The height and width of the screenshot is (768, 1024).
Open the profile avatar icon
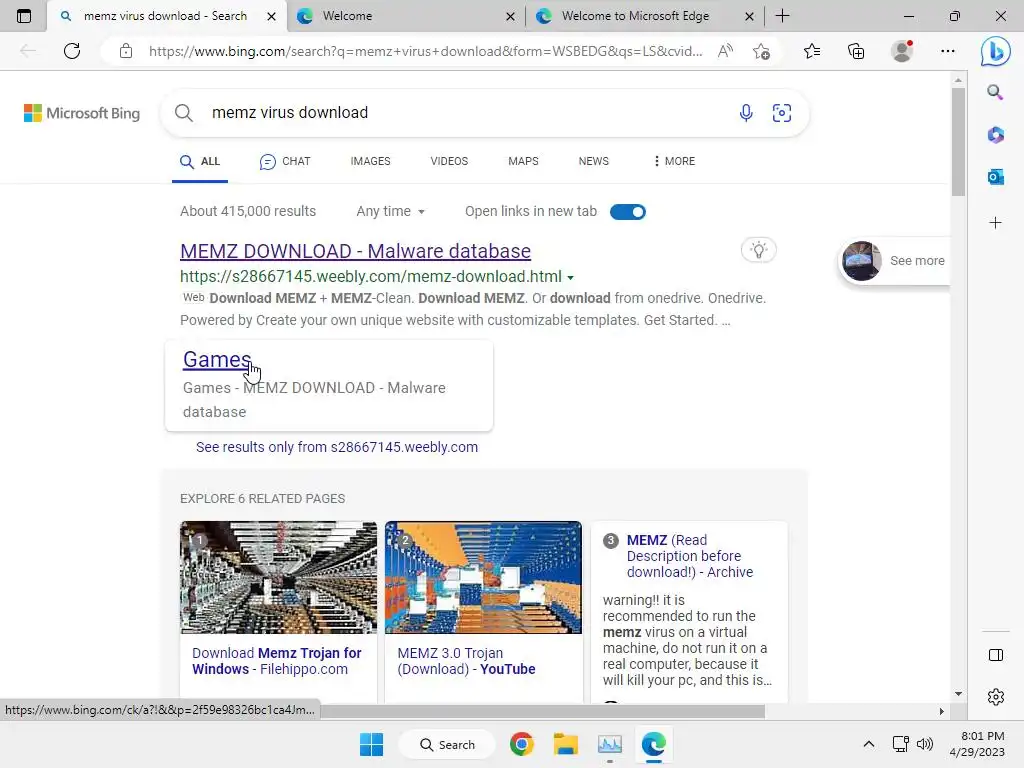(902, 51)
